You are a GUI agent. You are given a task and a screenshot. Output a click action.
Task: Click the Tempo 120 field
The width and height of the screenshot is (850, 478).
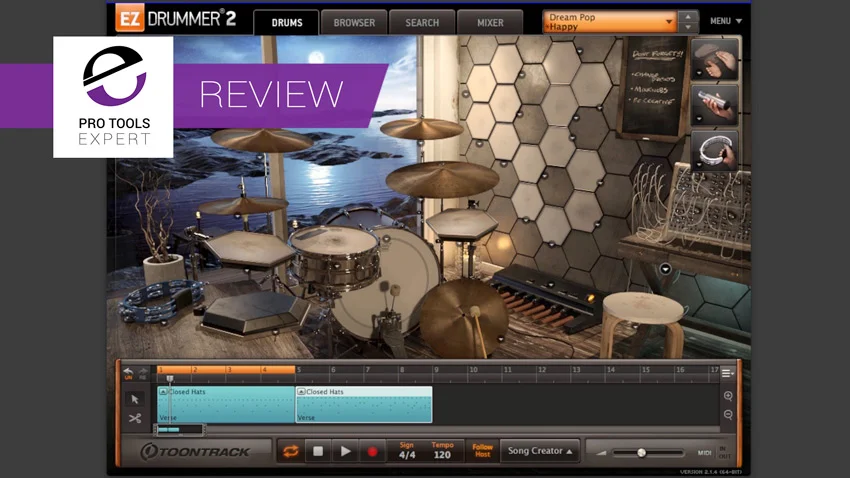pyautogui.click(x=442, y=450)
